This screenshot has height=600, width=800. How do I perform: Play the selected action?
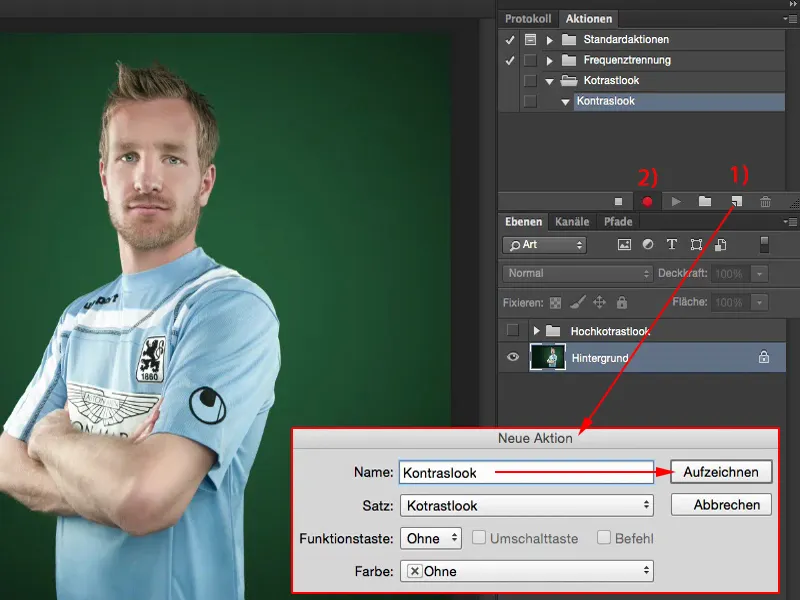676,202
